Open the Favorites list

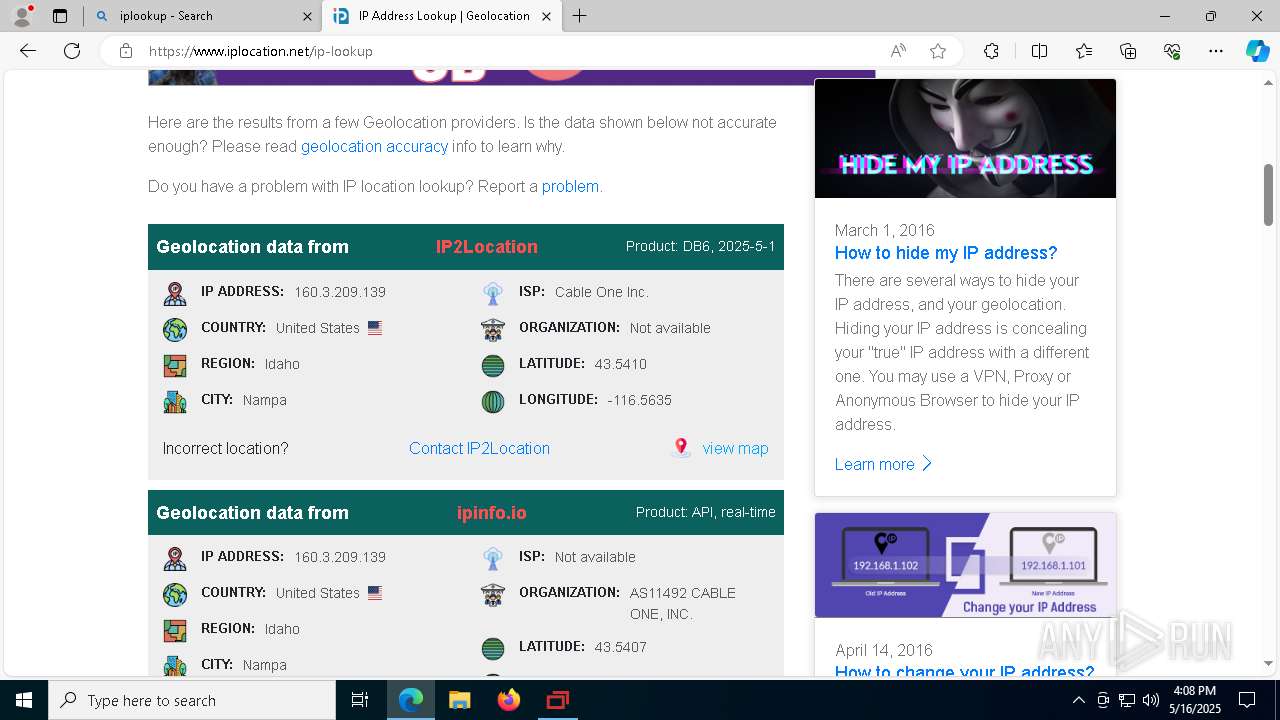(1084, 51)
